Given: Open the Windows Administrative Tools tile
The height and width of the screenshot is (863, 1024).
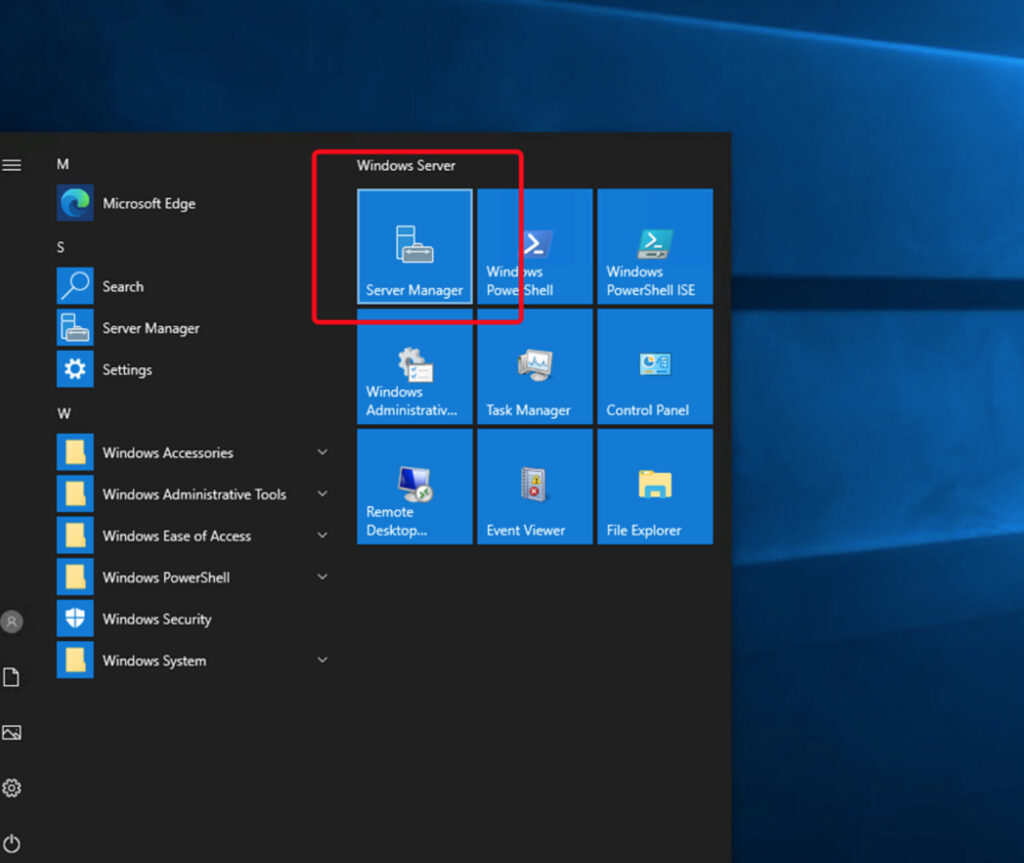Looking at the screenshot, I should [414, 366].
